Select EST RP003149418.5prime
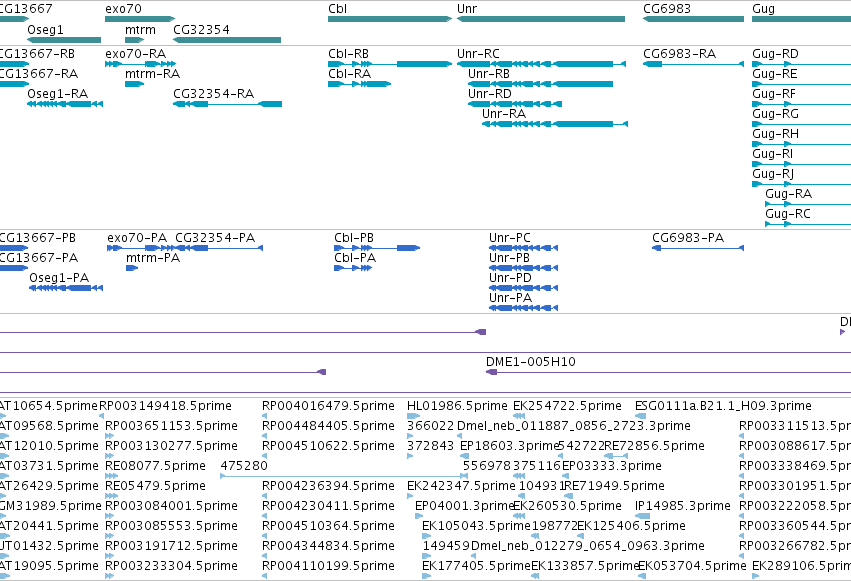The width and height of the screenshot is (851, 581). tap(101, 416)
